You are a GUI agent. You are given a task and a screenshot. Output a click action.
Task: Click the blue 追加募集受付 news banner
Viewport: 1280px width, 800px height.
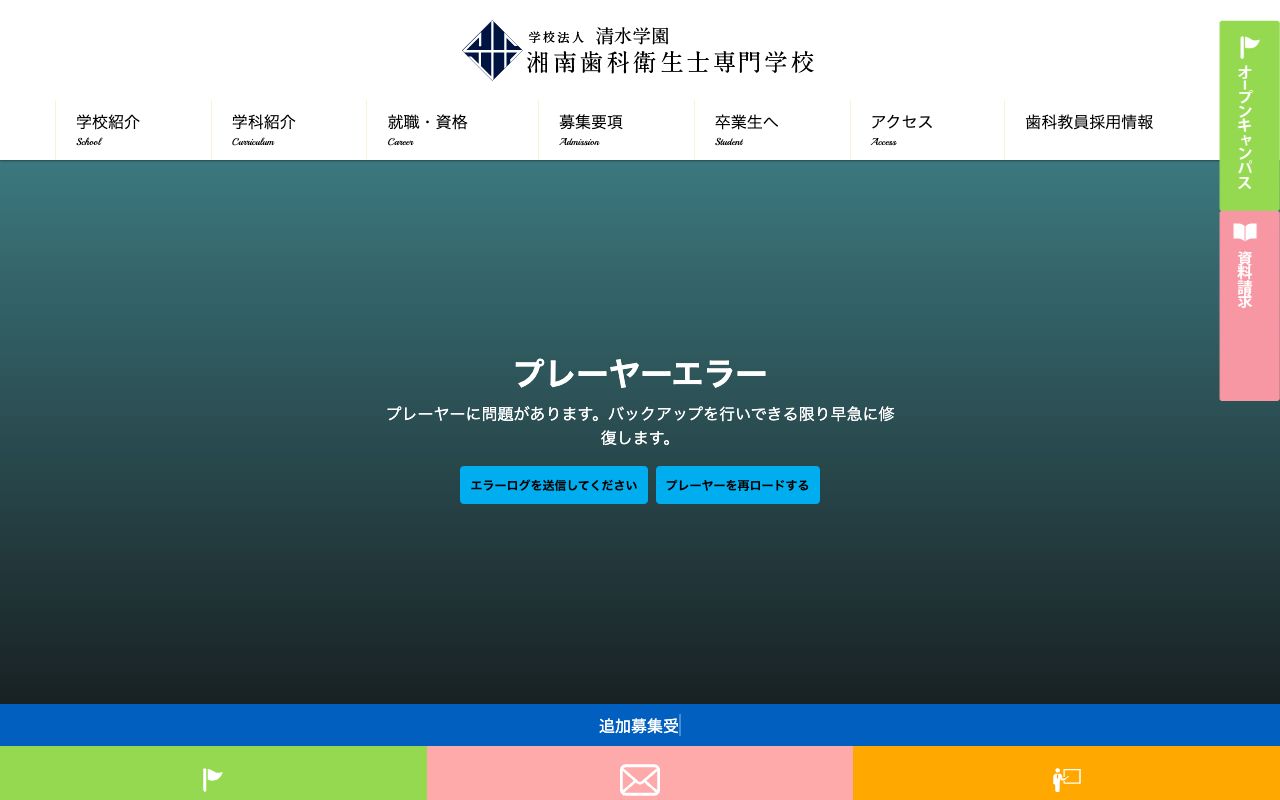[639, 725]
